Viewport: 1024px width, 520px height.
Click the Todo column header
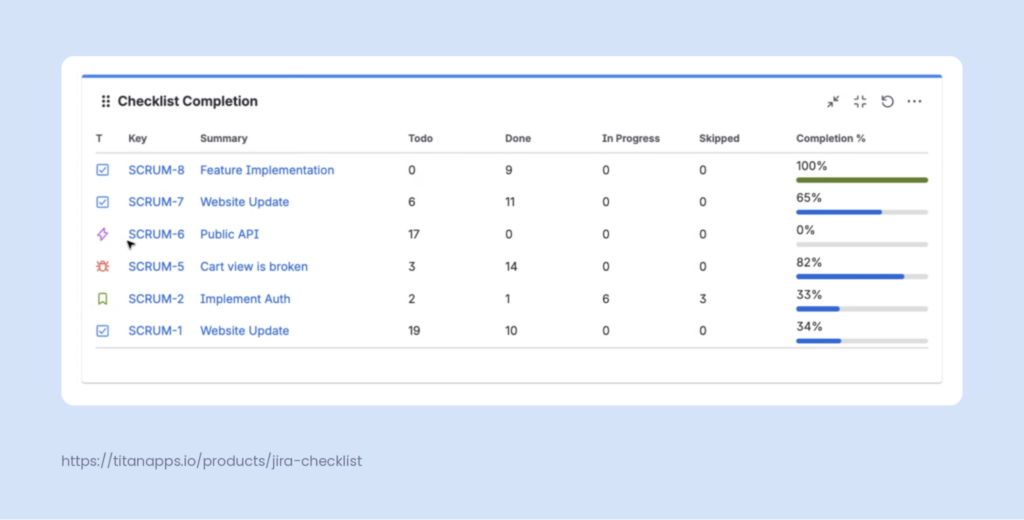click(421, 138)
